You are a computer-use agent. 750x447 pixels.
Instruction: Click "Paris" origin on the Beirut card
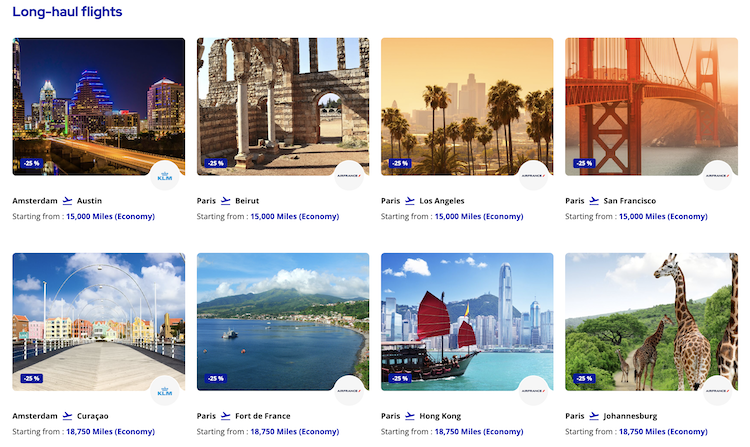pos(206,201)
